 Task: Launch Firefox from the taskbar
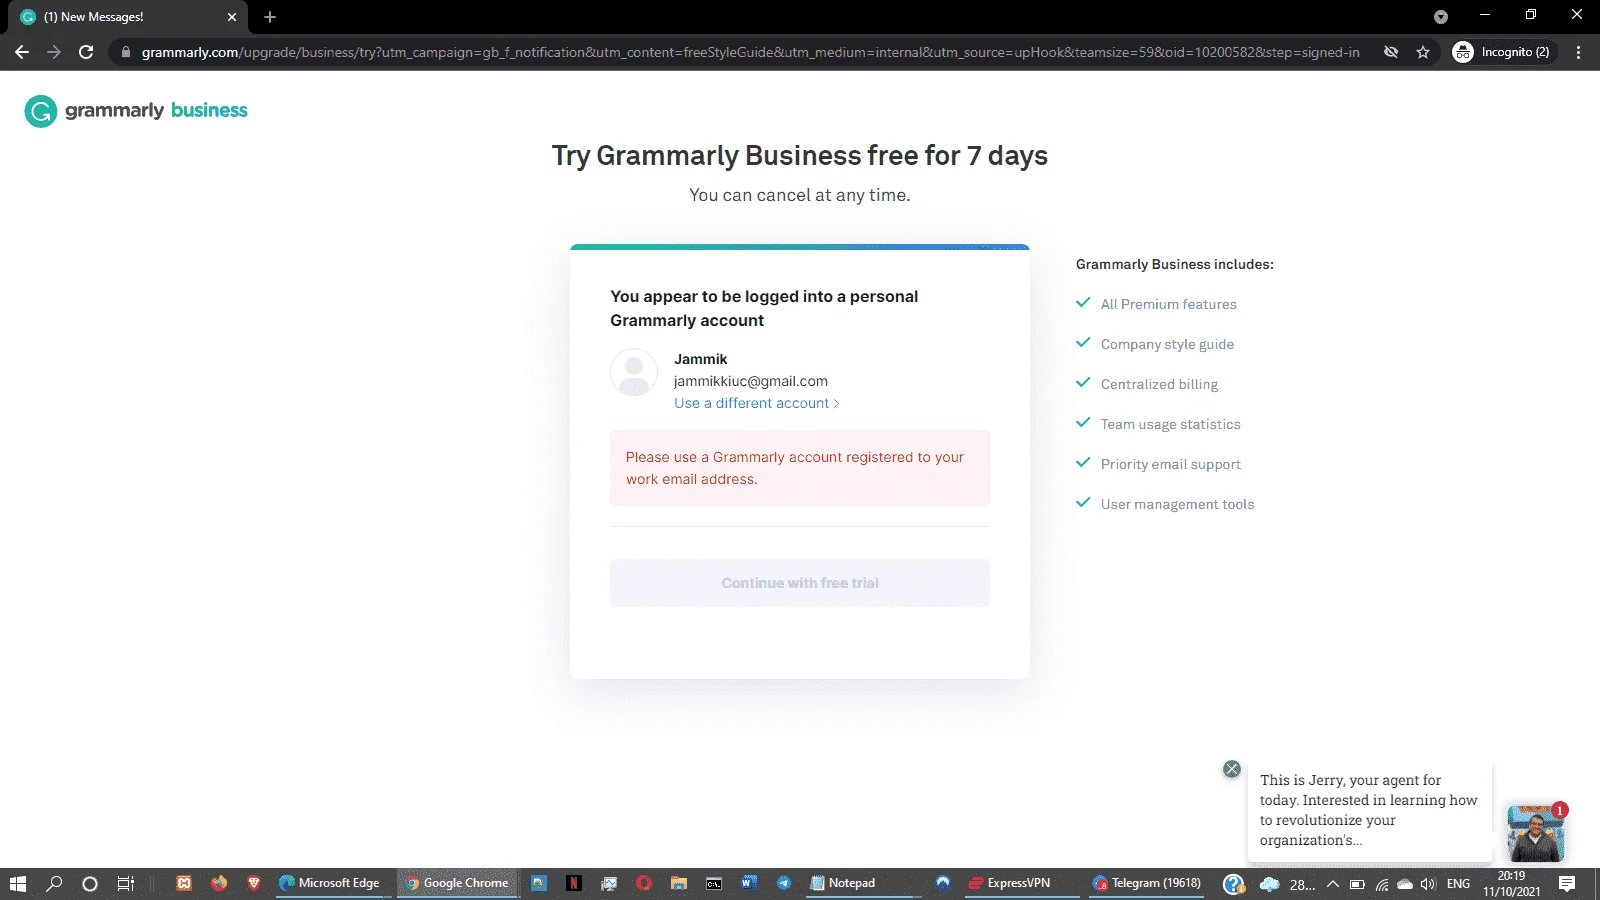219,883
